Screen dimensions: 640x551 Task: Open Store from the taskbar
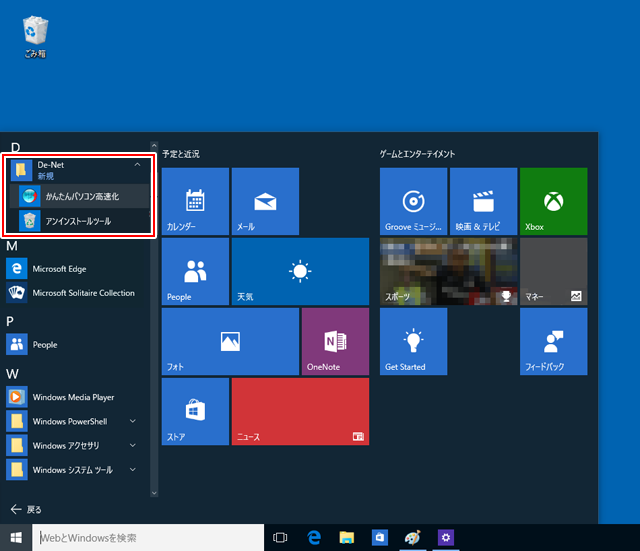(x=380, y=538)
